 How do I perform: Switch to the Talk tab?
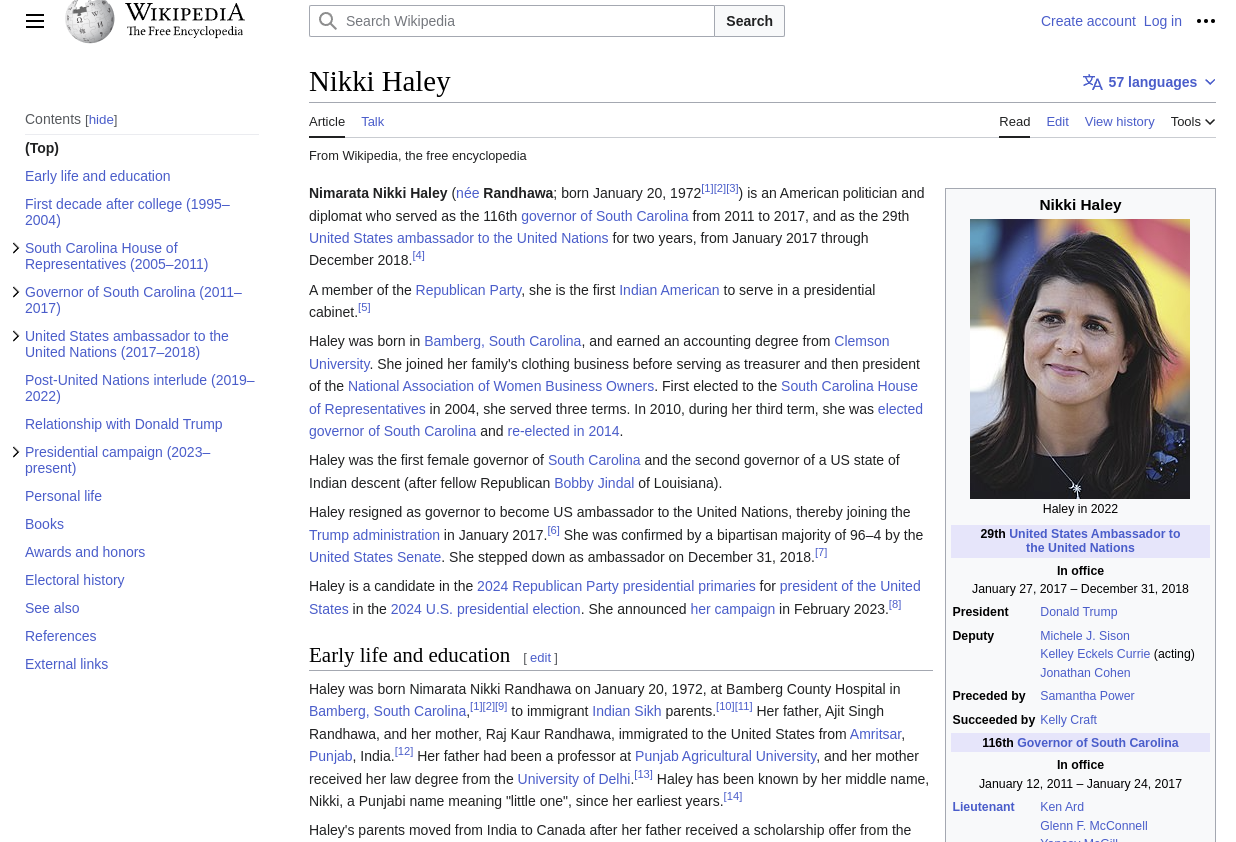click(x=373, y=121)
